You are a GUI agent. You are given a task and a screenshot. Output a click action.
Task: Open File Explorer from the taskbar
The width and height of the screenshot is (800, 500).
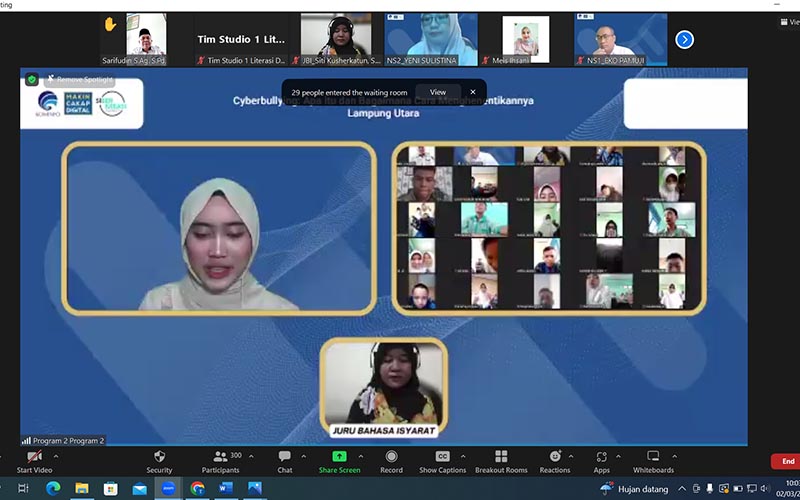coord(82,488)
